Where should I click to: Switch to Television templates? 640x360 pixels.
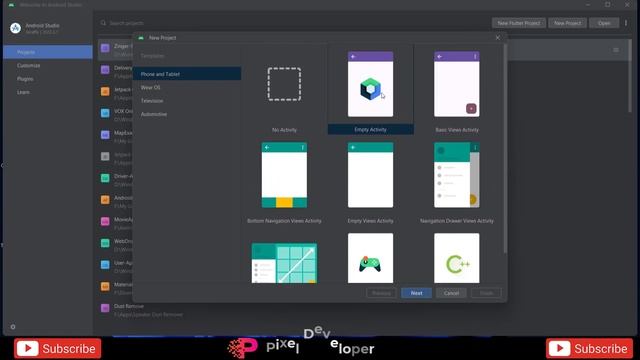187,101
